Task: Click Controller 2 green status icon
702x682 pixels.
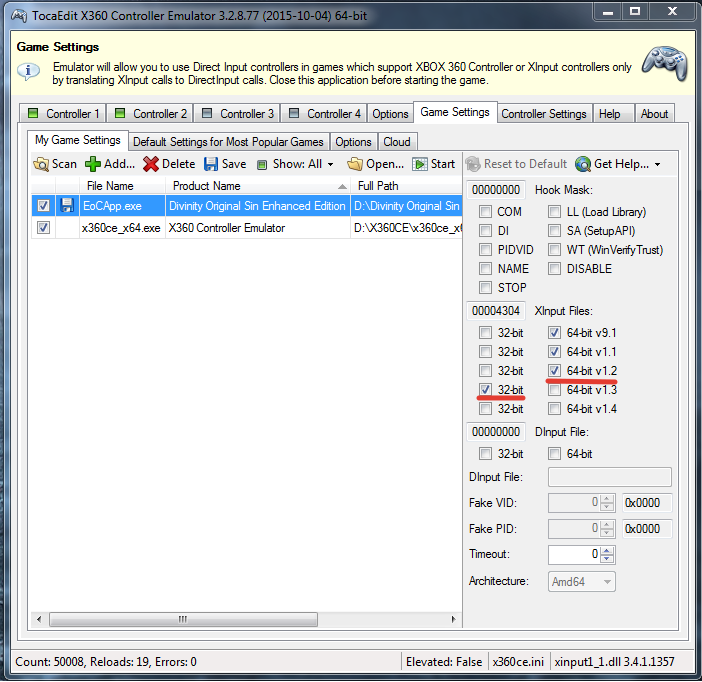Action: pos(120,113)
